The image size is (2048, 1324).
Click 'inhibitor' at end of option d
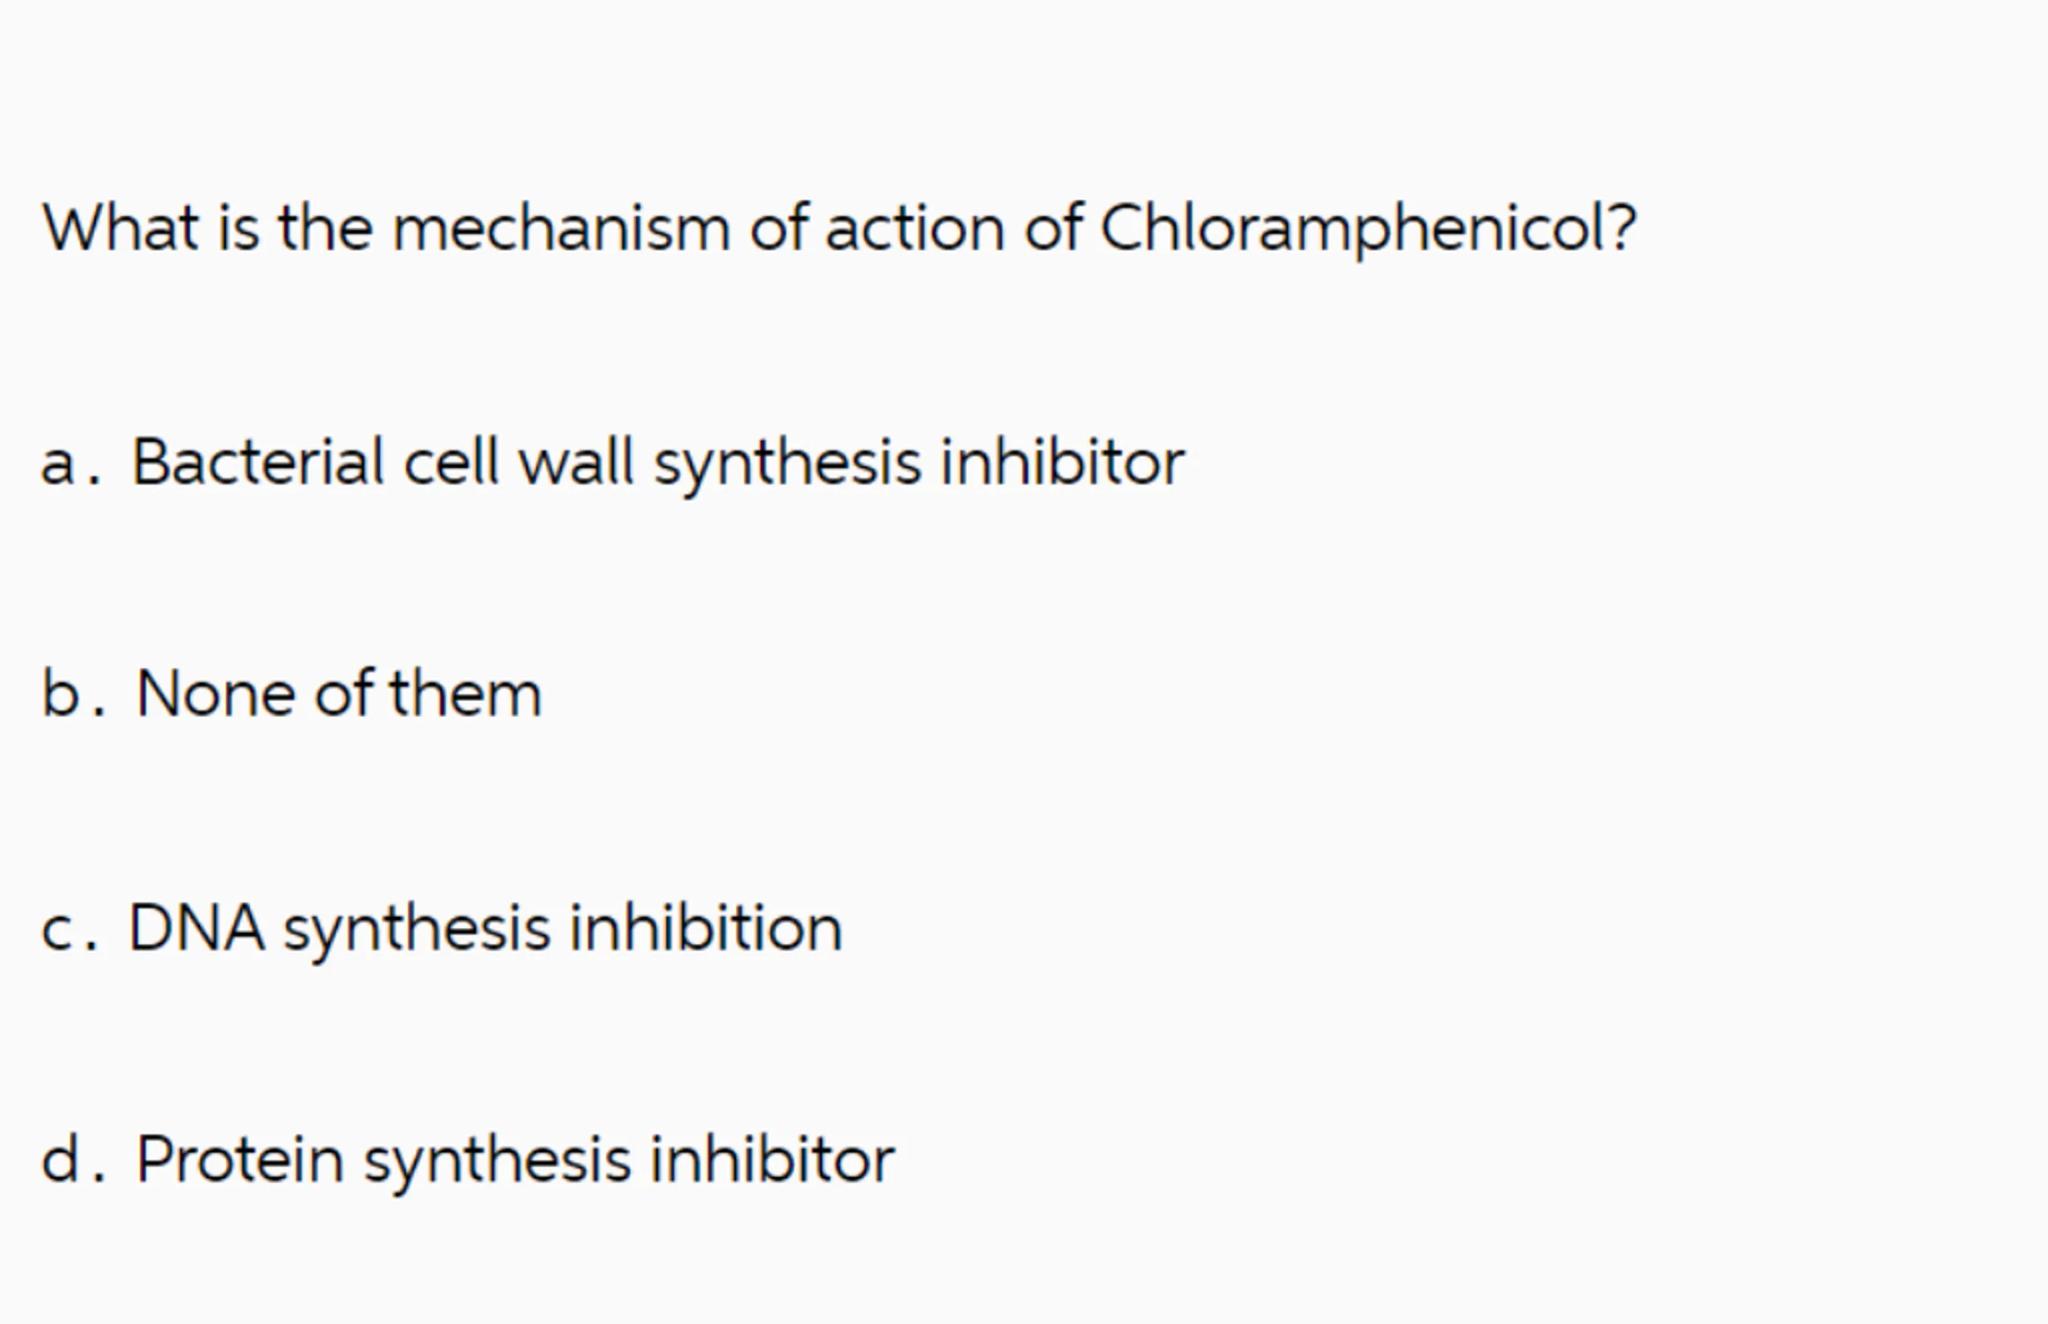coord(772,1160)
